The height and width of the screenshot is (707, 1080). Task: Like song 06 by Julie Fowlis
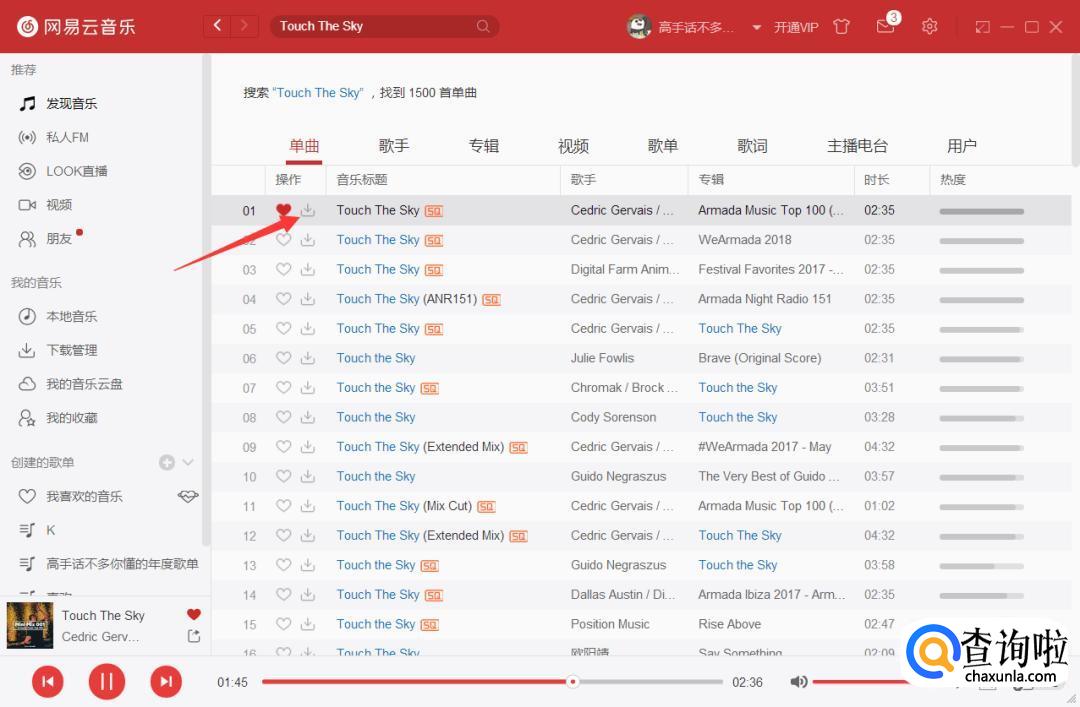click(x=283, y=358)
